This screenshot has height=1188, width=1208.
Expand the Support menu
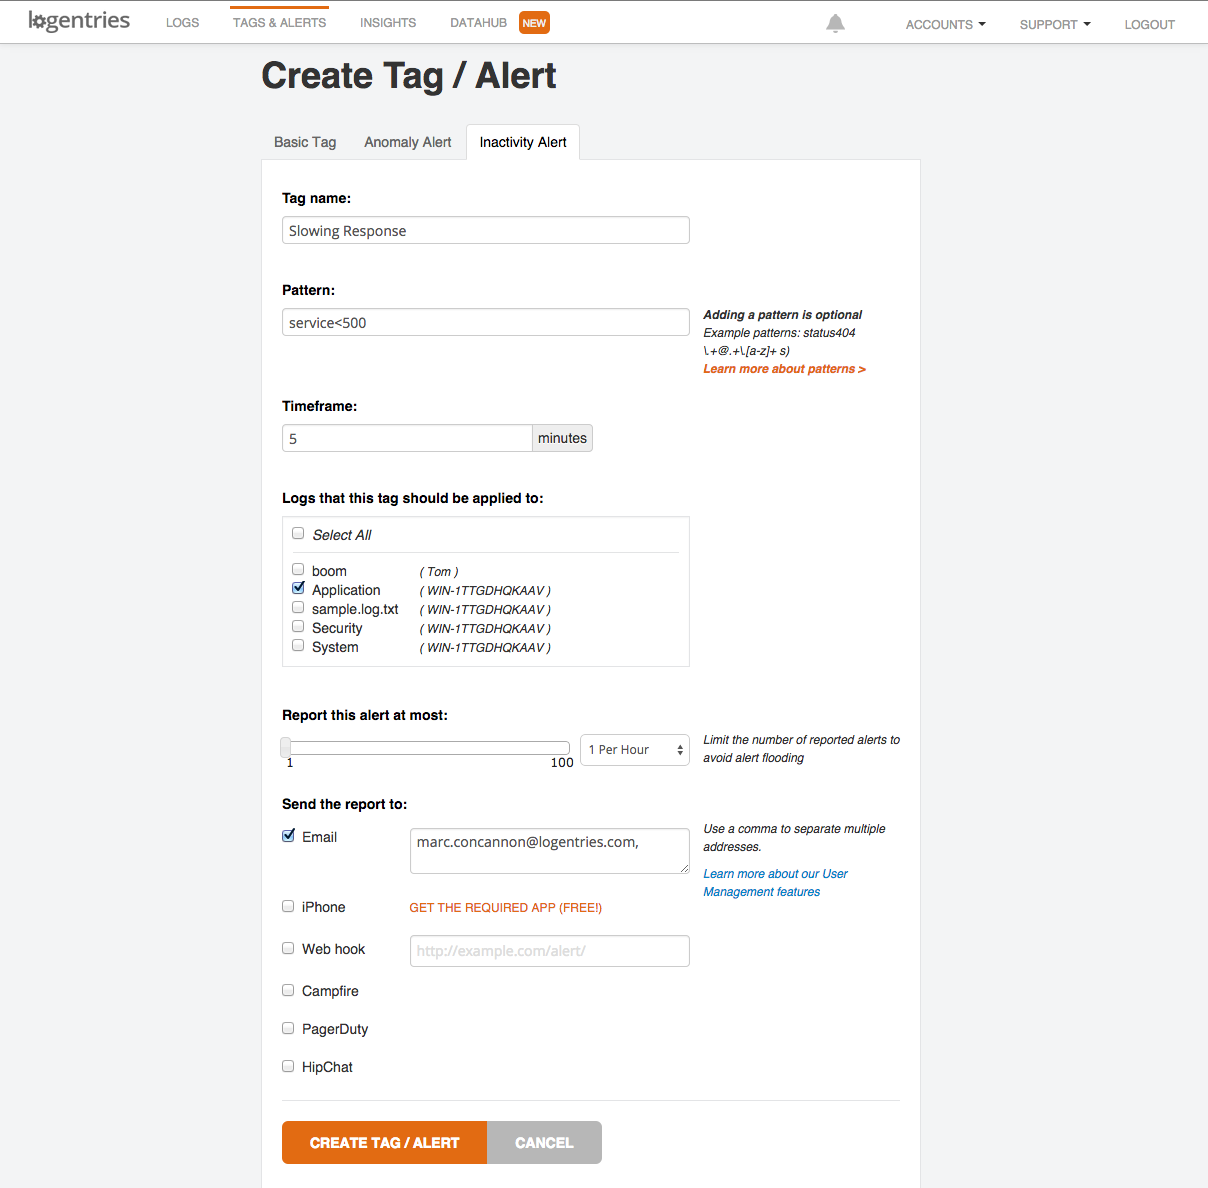click(x=1054, y=24)
